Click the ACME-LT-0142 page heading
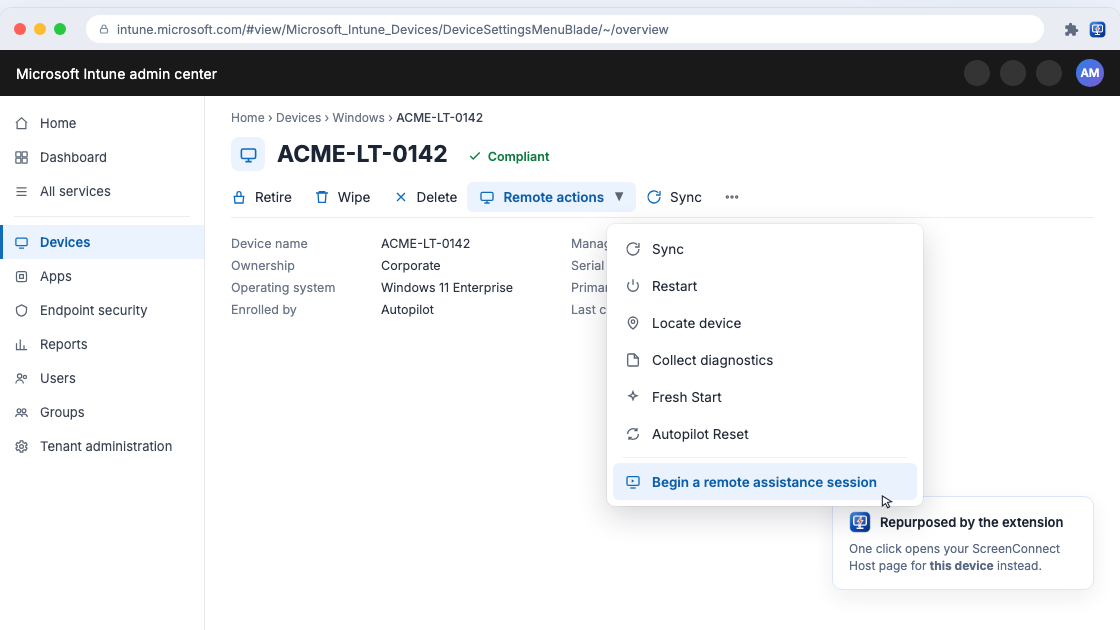1120x630 pixels. click(x=362, y=154)
